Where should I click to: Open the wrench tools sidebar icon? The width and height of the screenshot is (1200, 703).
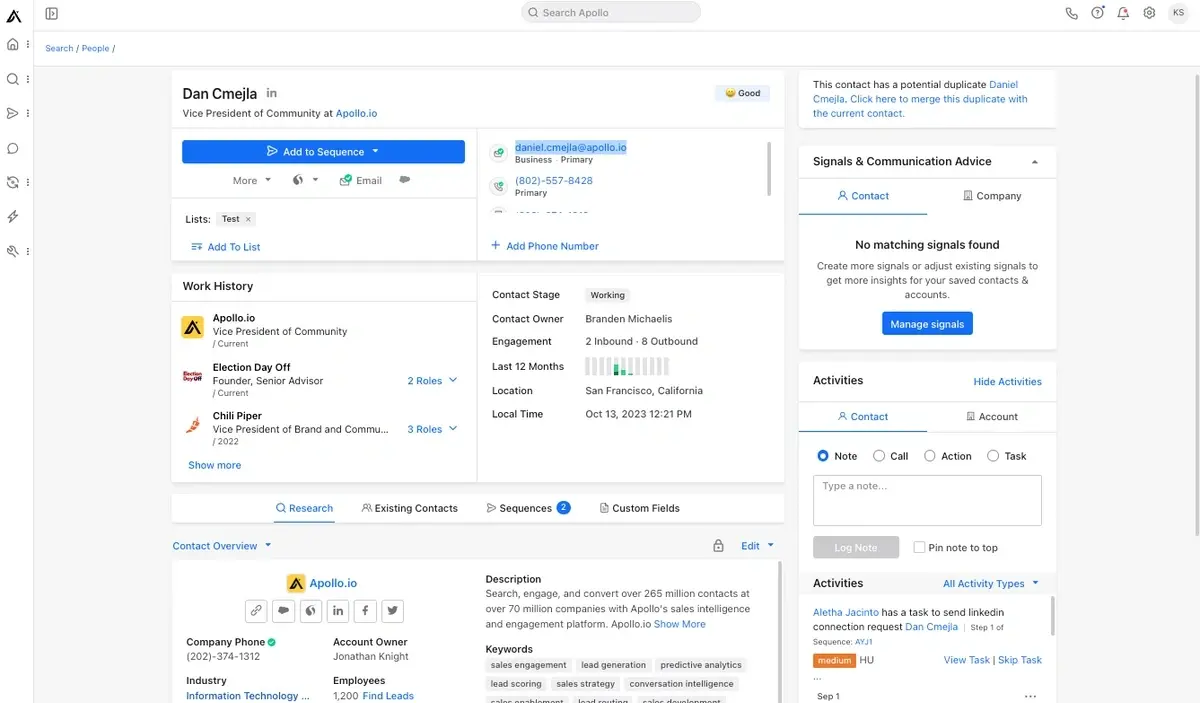pos(13,251)
